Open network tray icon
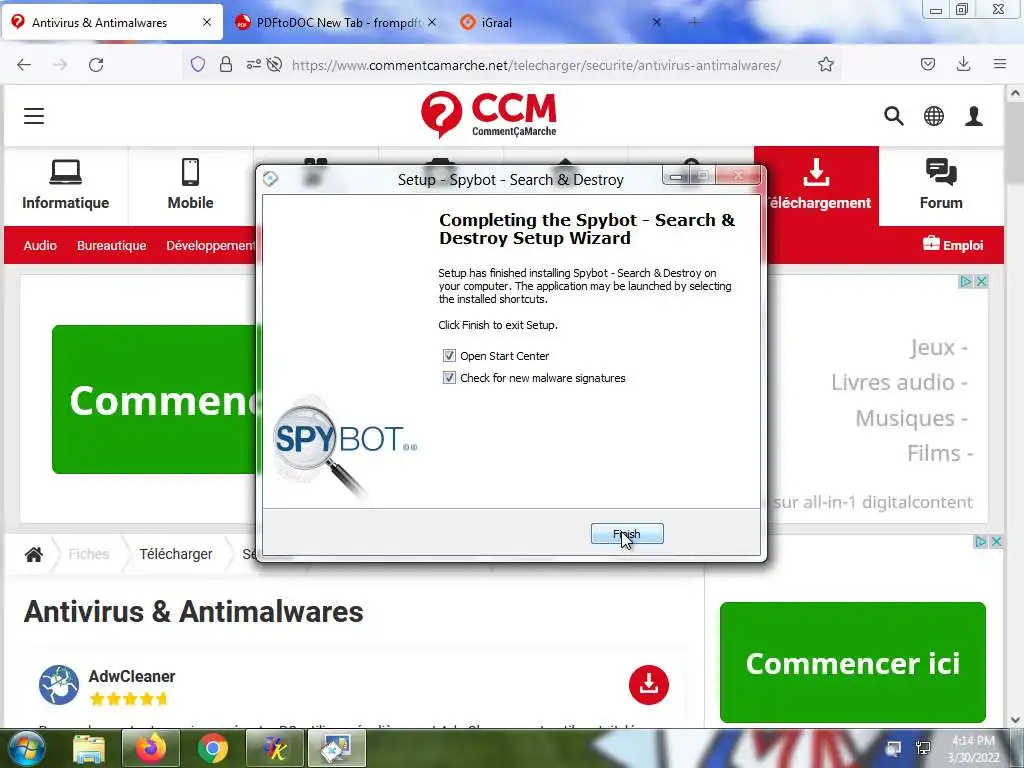Screen dimensions: 1024x768 923,748
